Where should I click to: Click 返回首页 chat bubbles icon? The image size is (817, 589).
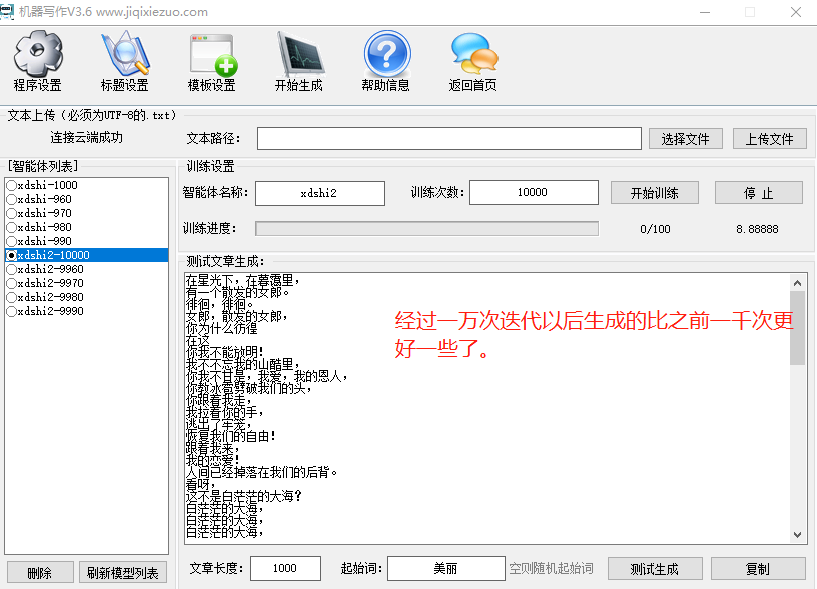tap(473, 54)
